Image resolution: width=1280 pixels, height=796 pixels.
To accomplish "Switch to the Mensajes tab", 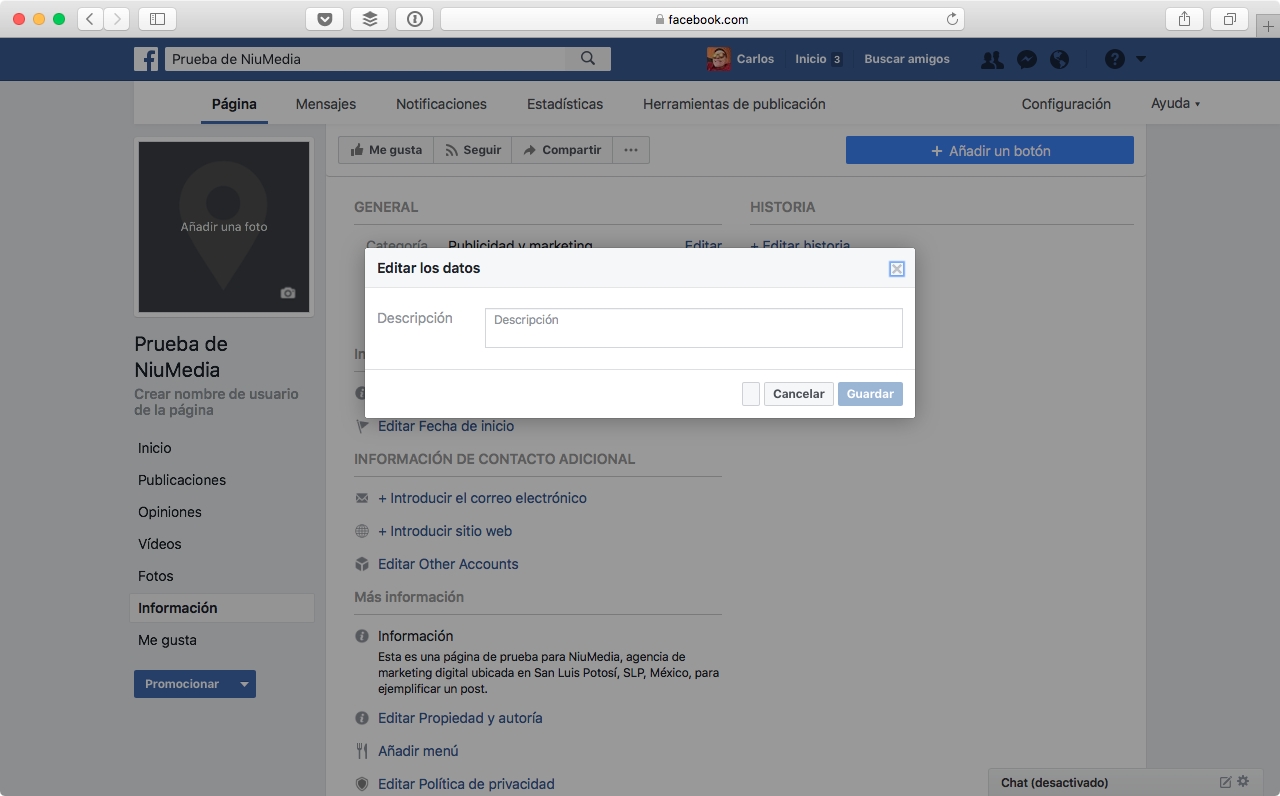I will click(x=326, y=104).
